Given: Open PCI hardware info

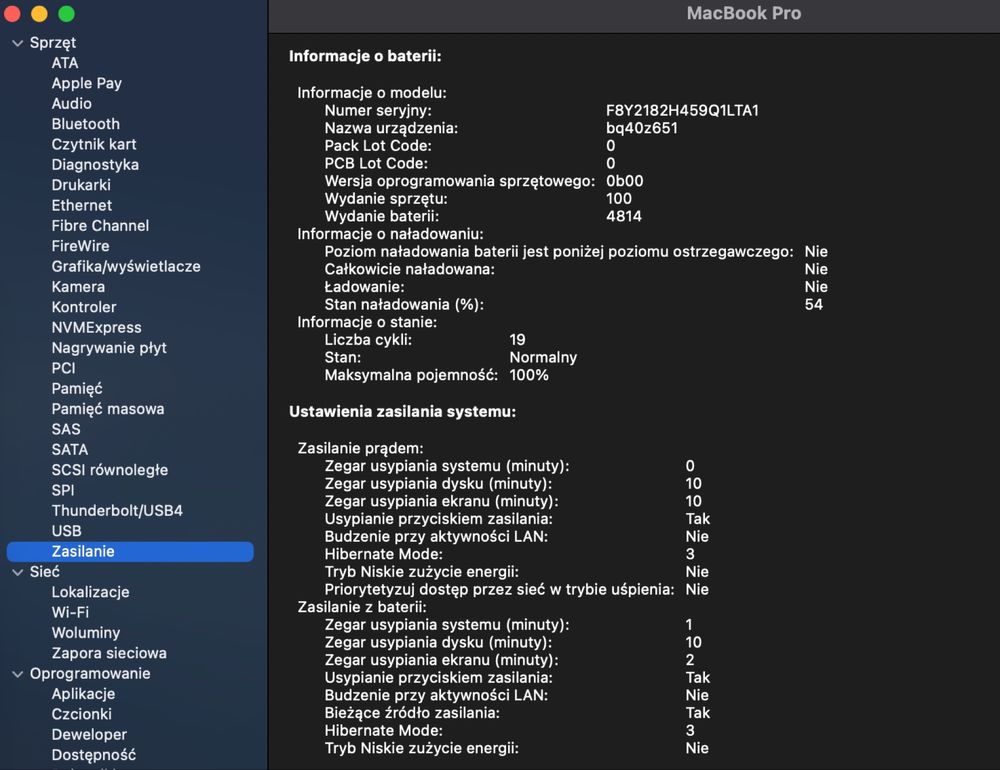Looking at the screenshot, I should coord(63,369).
